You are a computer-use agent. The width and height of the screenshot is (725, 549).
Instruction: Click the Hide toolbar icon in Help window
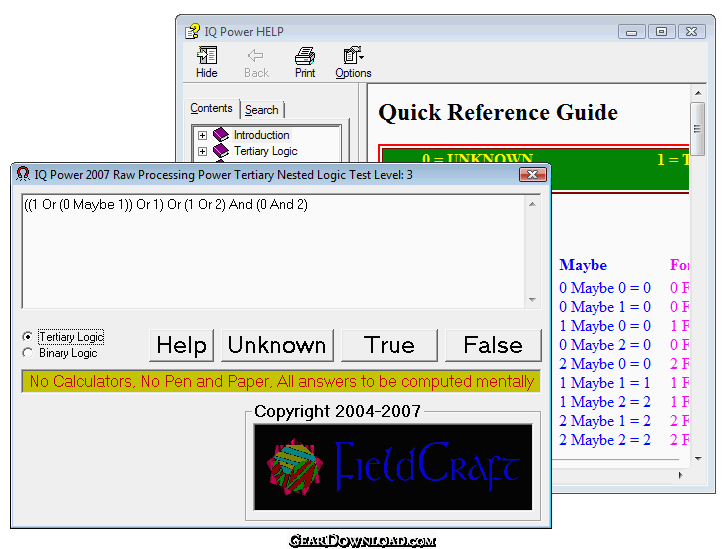point(207,62)
